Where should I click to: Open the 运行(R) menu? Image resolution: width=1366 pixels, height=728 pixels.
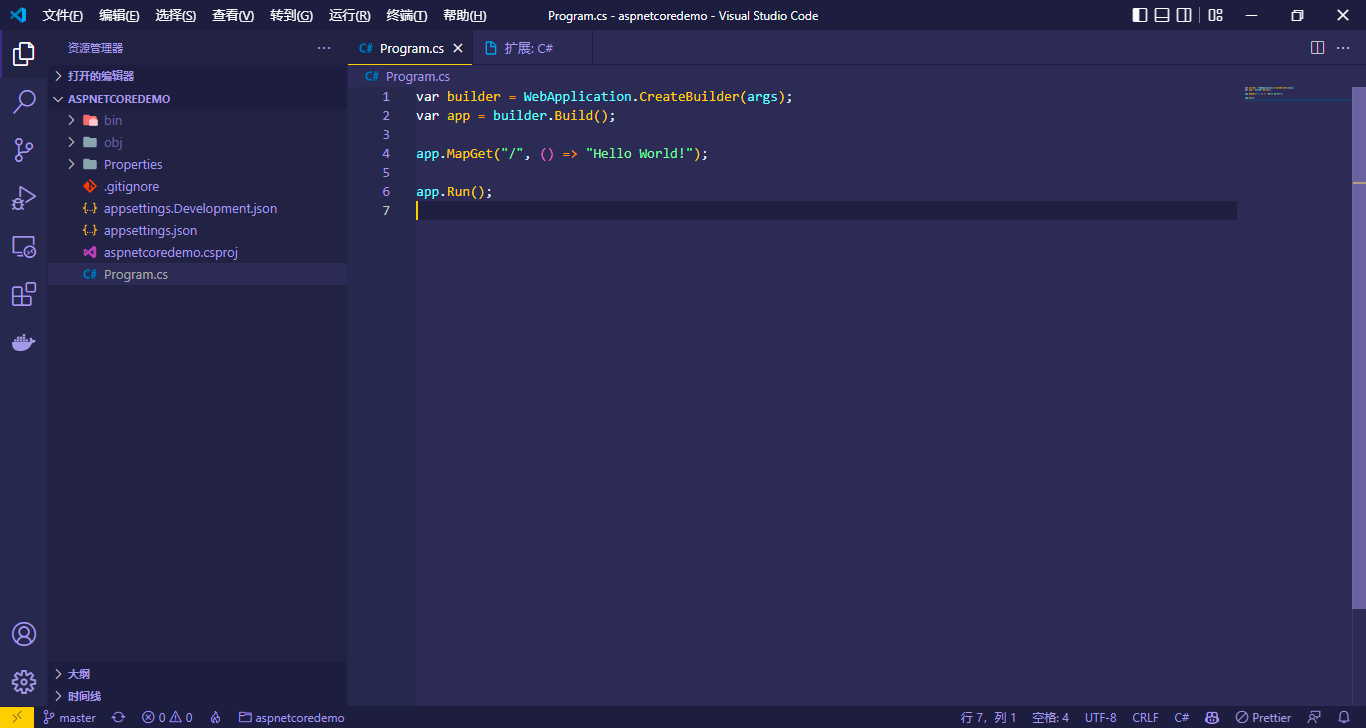coord(349,15)
